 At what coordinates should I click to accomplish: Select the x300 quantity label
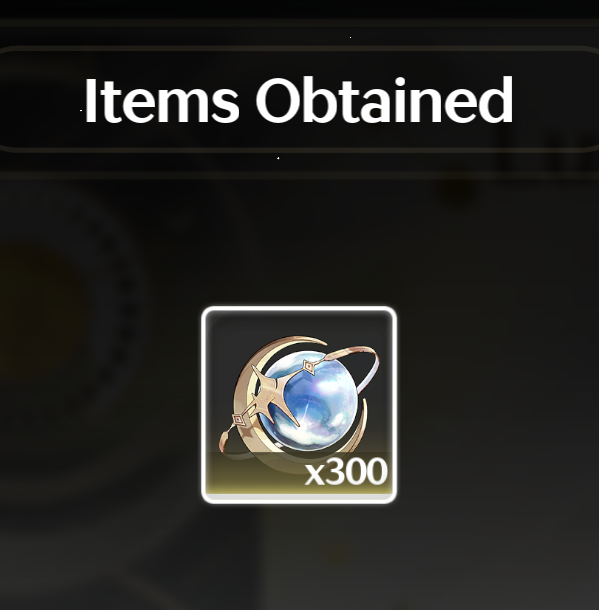click(346, 472)
